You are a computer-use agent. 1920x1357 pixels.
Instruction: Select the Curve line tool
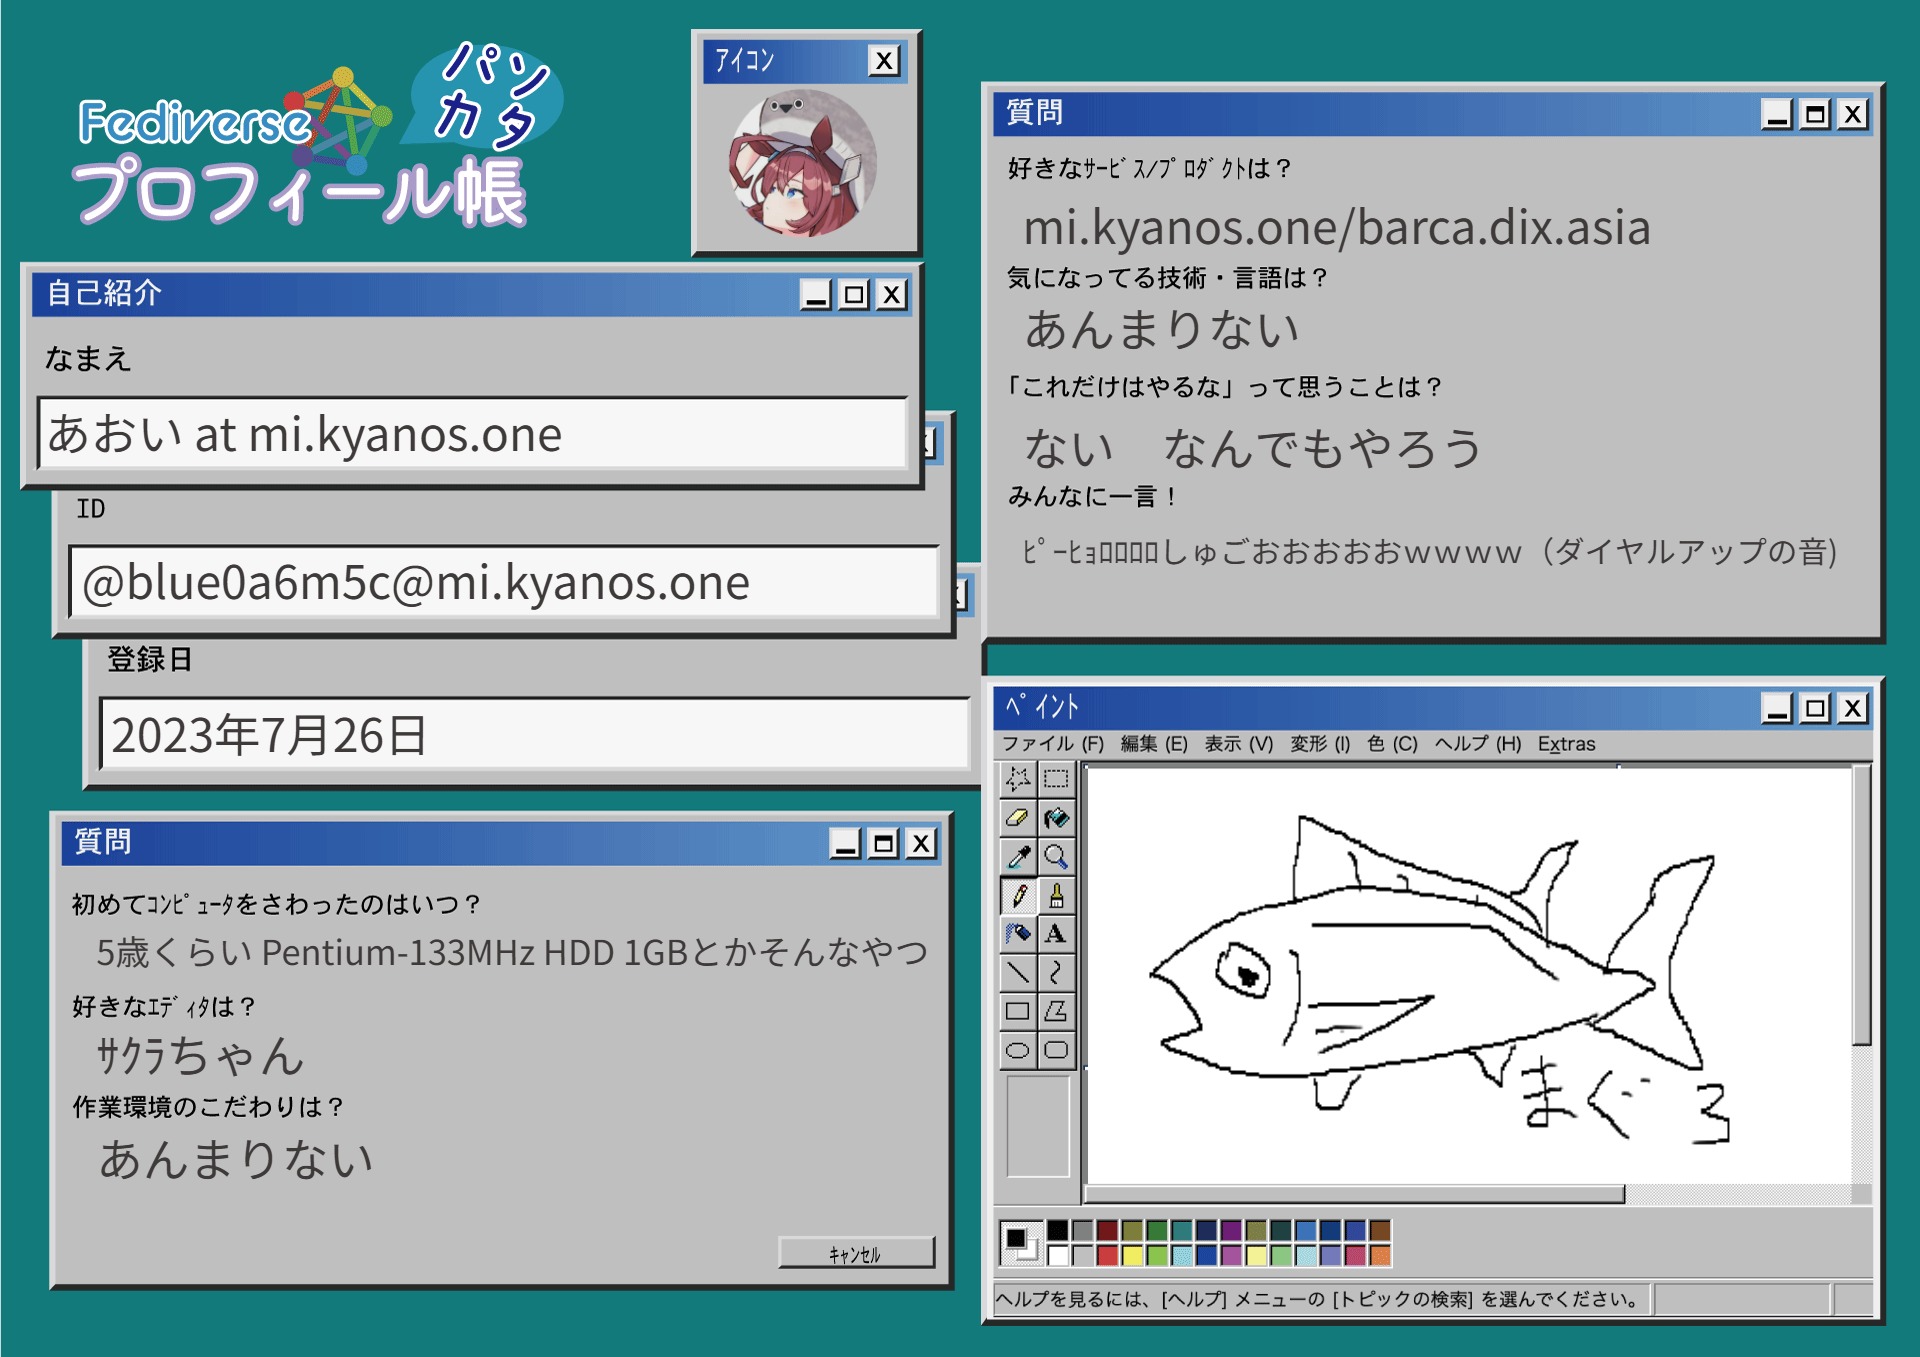click(x=1056, y=972)
